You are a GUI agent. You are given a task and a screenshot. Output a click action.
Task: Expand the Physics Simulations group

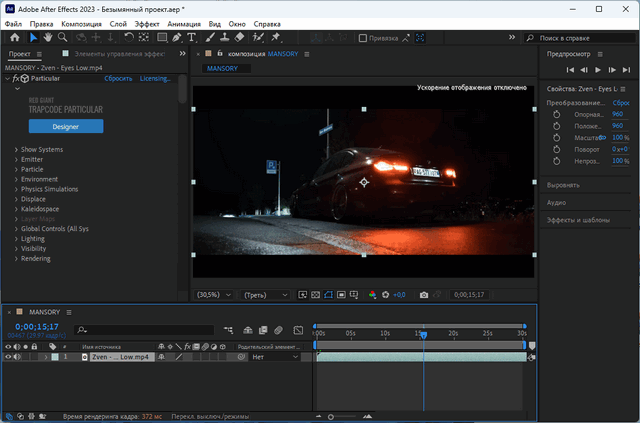(16, 189)
